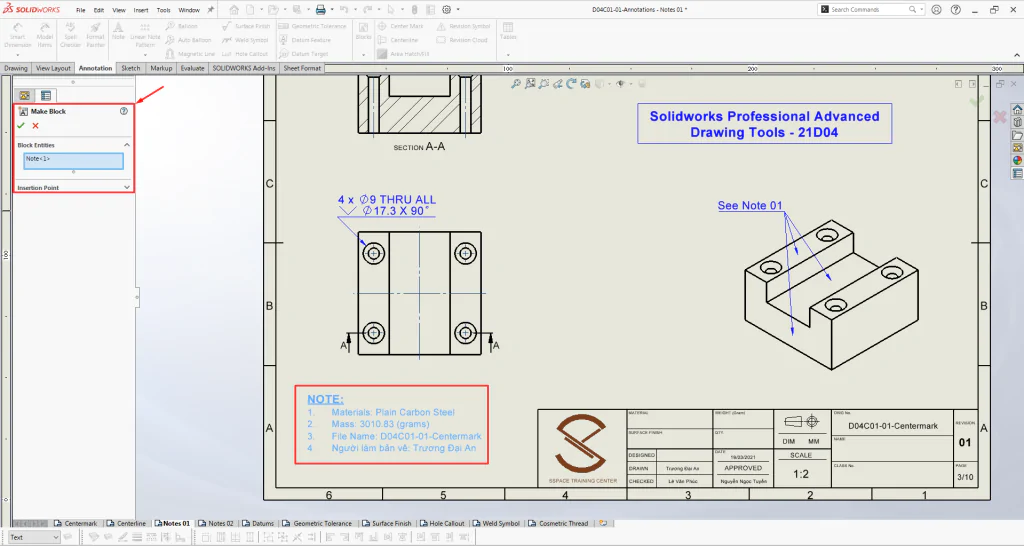This screenshot has height=546, width=1024.
Task: Open the Notes 02 sheet tab
Action: pos(216,523)
